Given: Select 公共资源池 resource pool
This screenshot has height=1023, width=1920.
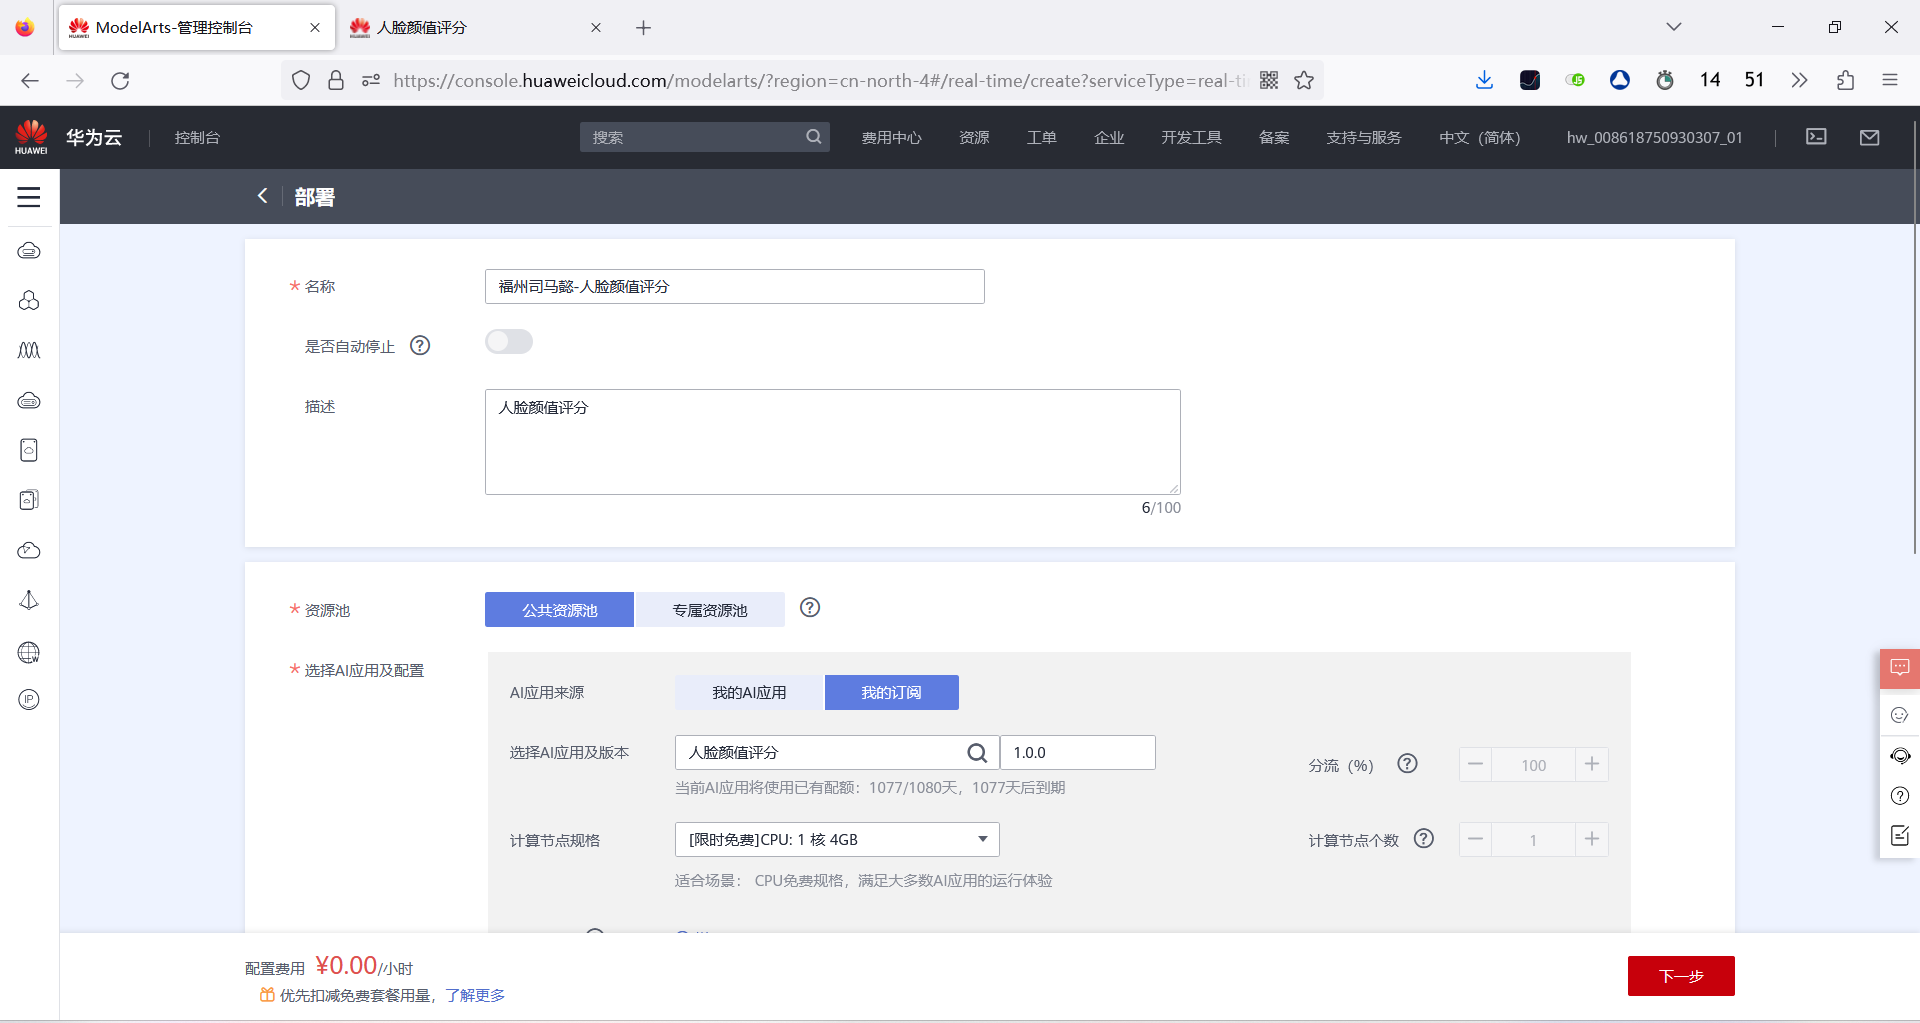Looking at the screenshot, I should coord(559,610).
